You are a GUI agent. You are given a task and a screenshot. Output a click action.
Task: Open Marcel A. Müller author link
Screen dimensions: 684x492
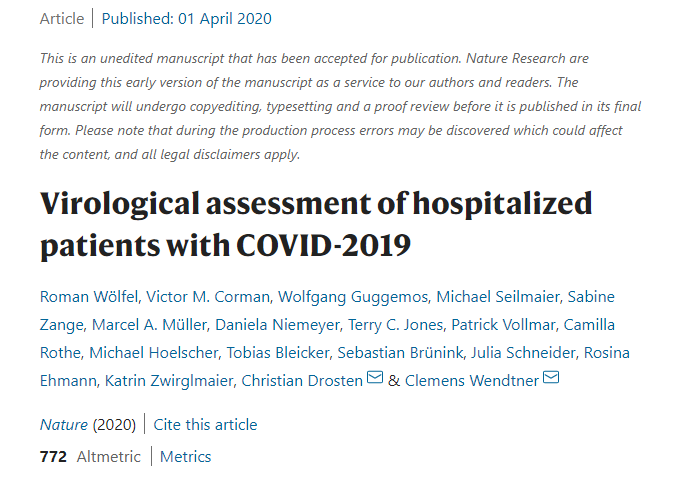point(150,324)
